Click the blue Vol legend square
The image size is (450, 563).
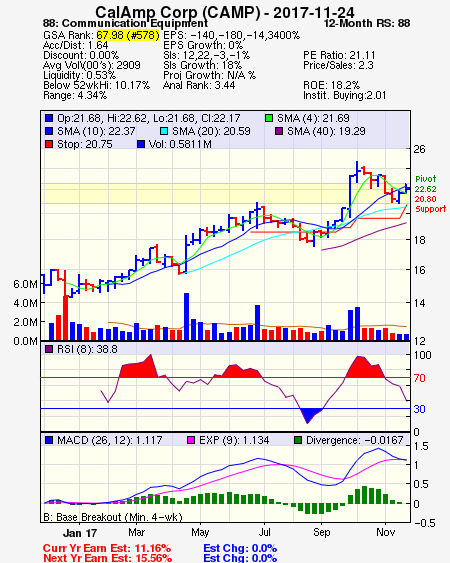pyautogui.click(x=141, y=144)
